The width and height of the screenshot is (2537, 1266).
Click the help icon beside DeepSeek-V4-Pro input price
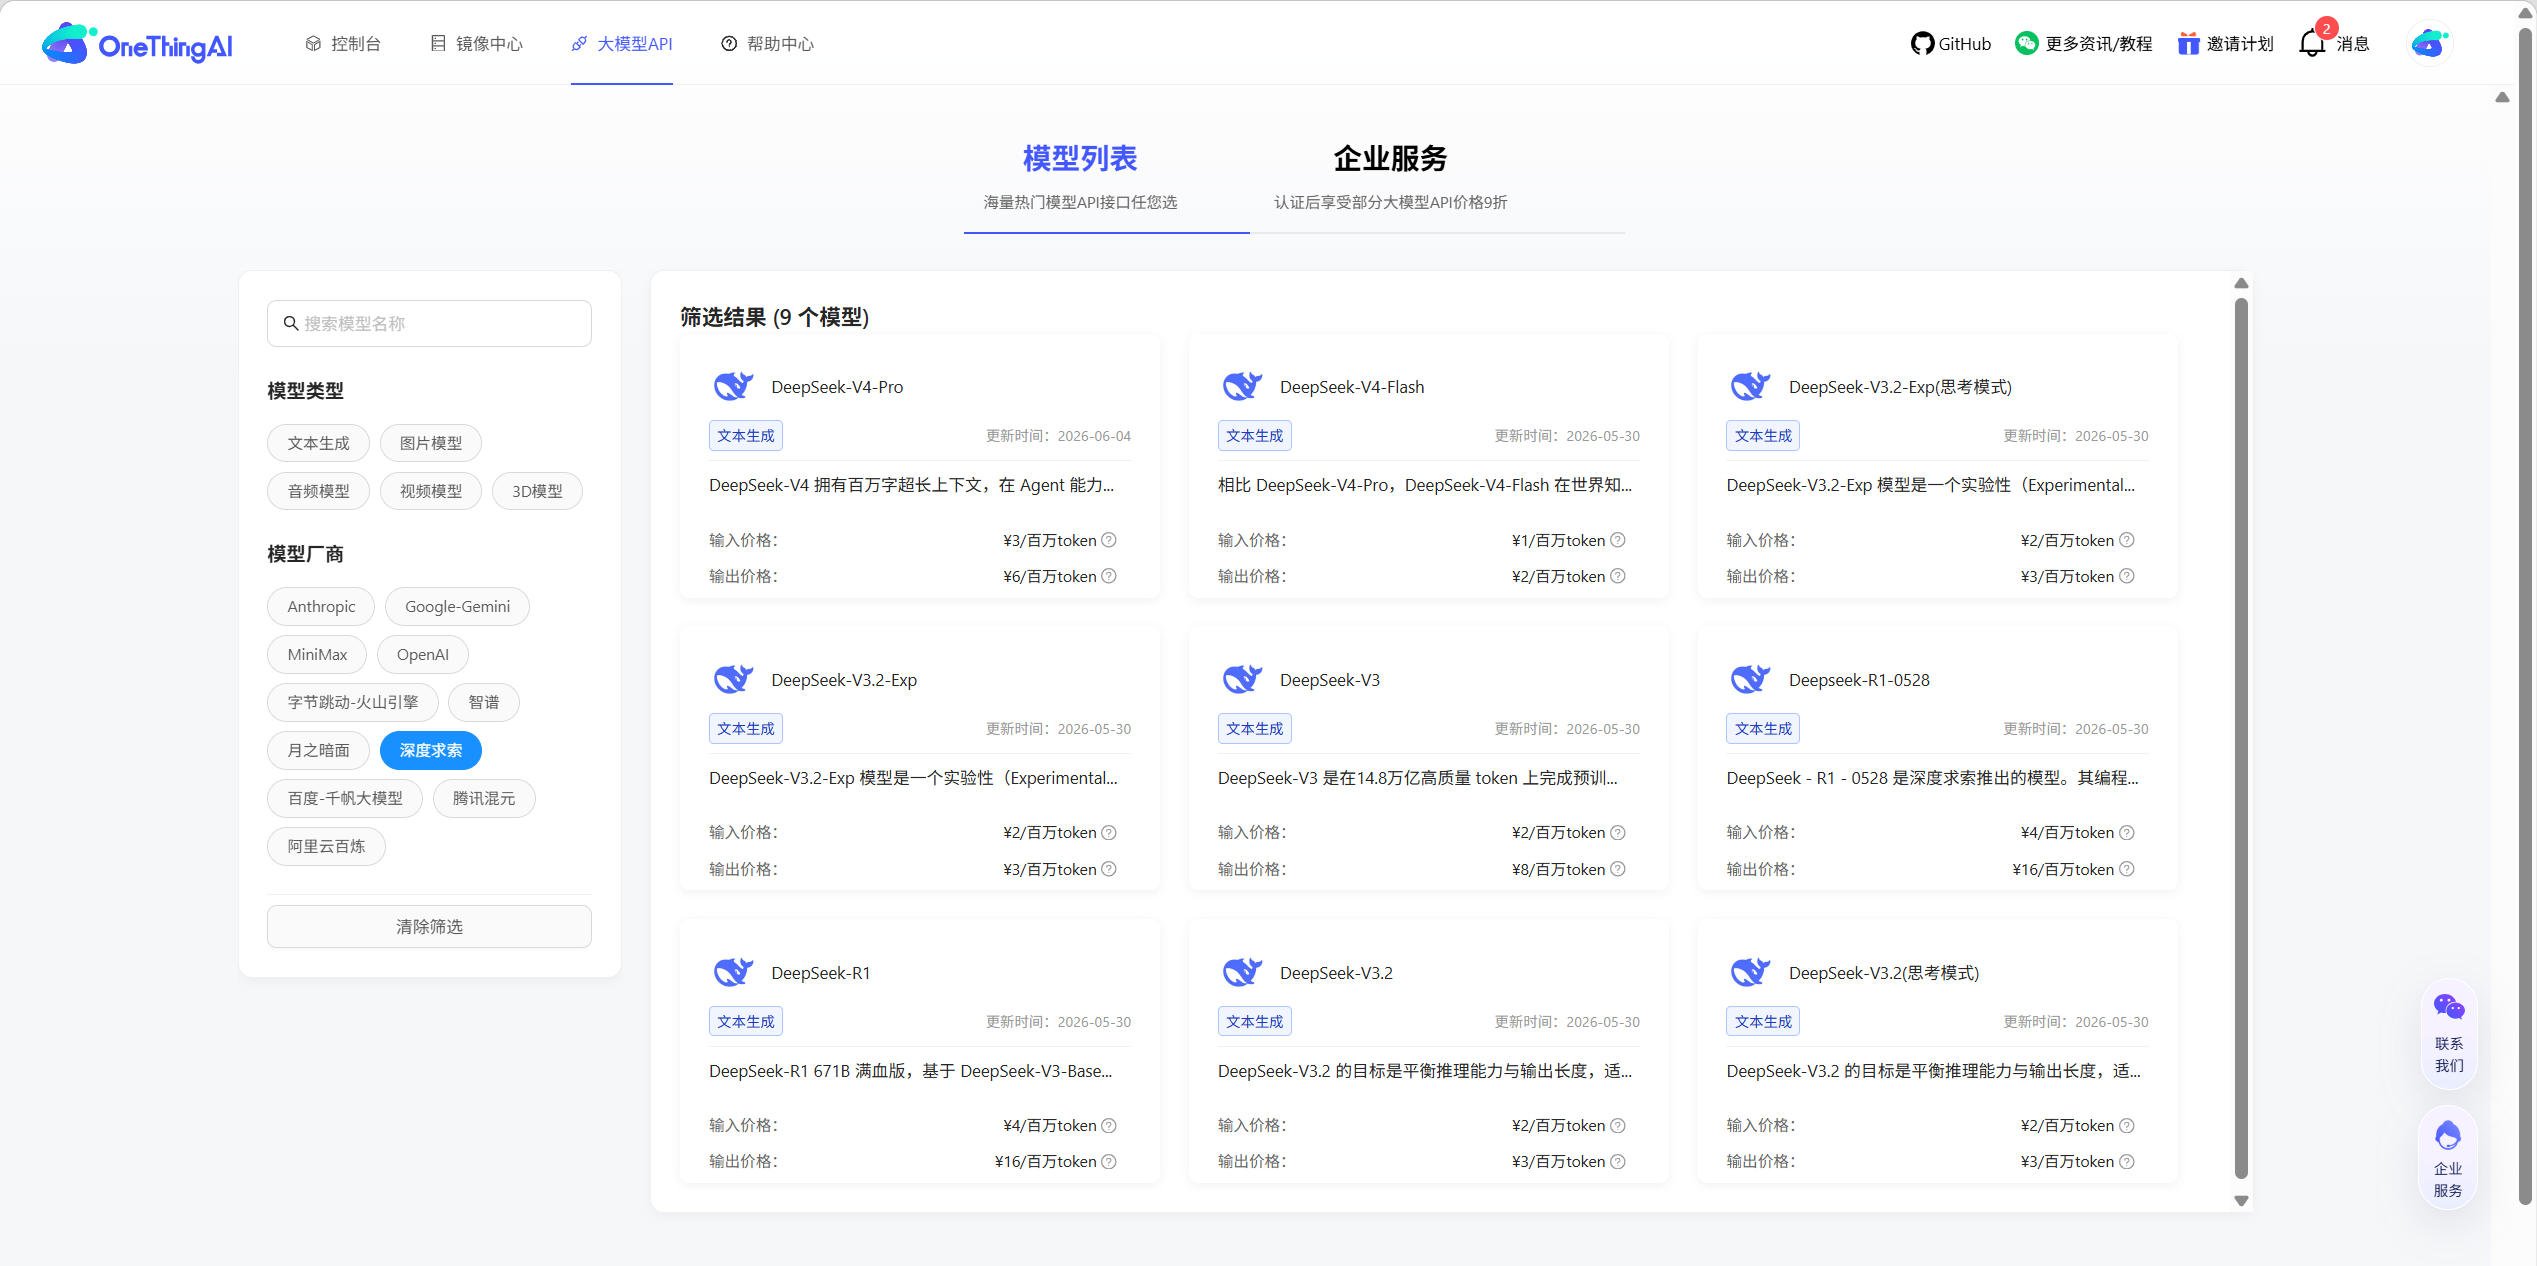point(1109,540)
